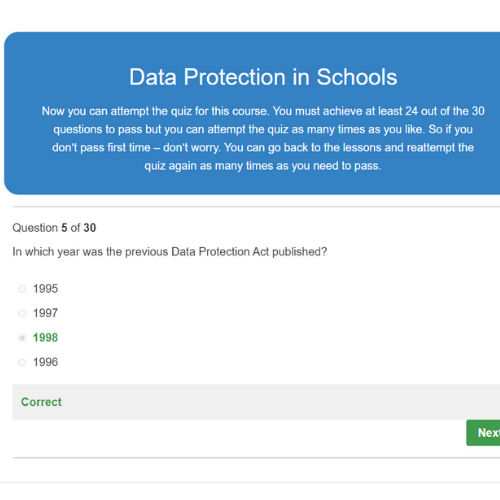Select the 1996 radio button

tap(22, 362)
